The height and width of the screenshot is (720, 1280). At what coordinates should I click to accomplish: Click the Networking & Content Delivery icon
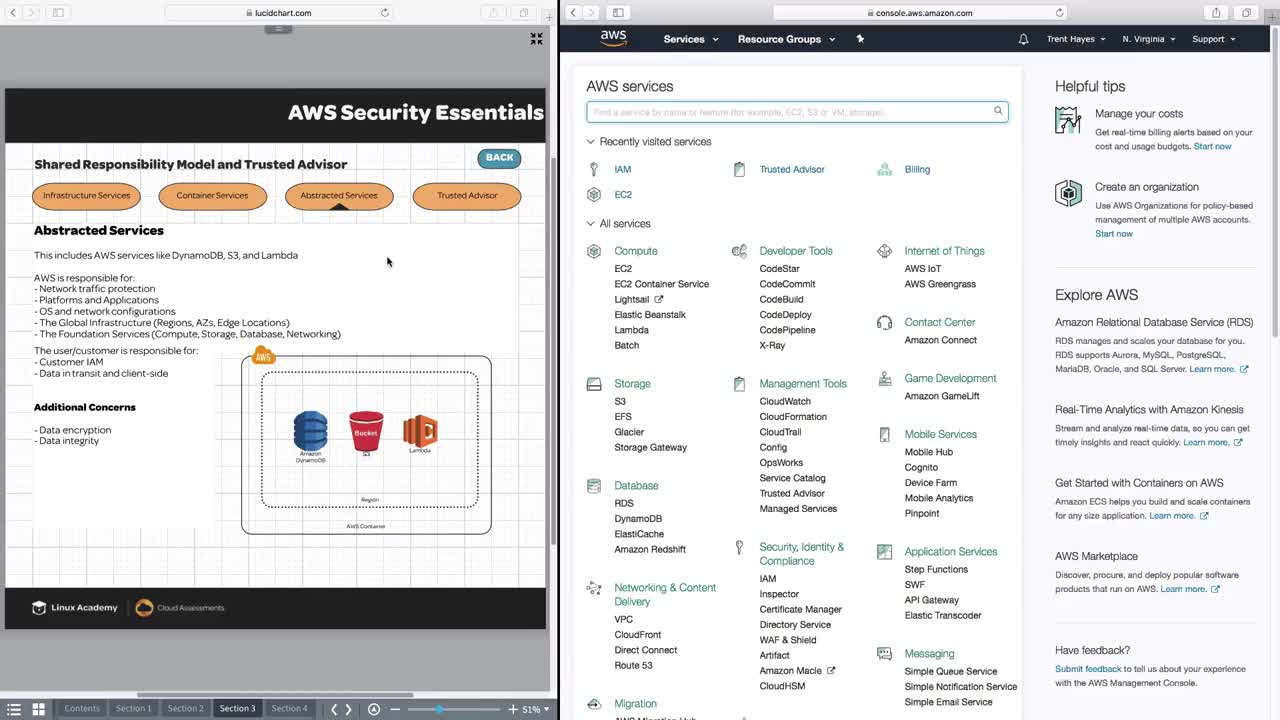tap(594, 588)
